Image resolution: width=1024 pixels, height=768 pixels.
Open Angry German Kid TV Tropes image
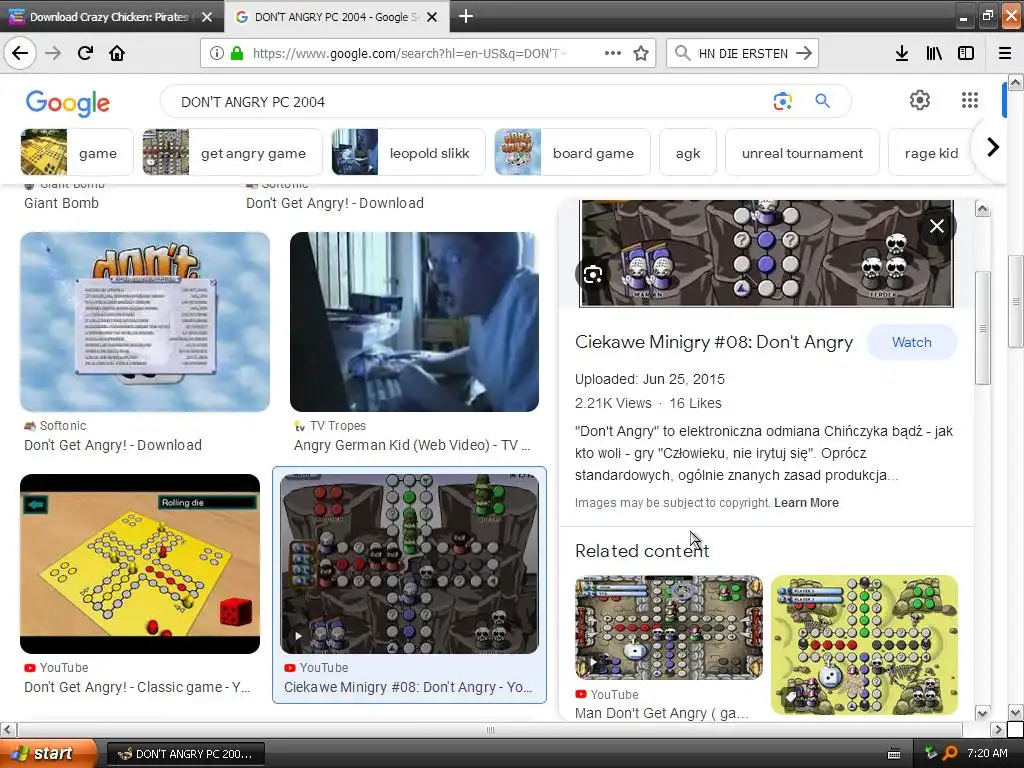414,322
